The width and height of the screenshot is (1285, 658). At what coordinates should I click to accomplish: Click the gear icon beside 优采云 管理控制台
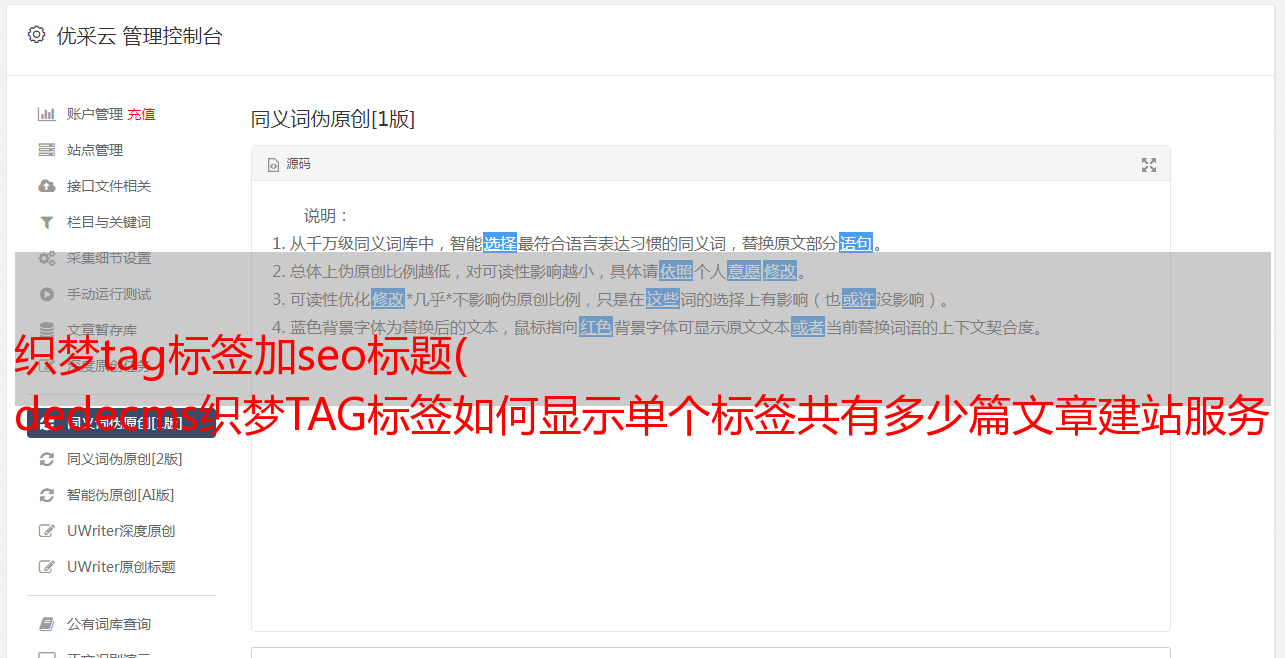pos(37,35)
